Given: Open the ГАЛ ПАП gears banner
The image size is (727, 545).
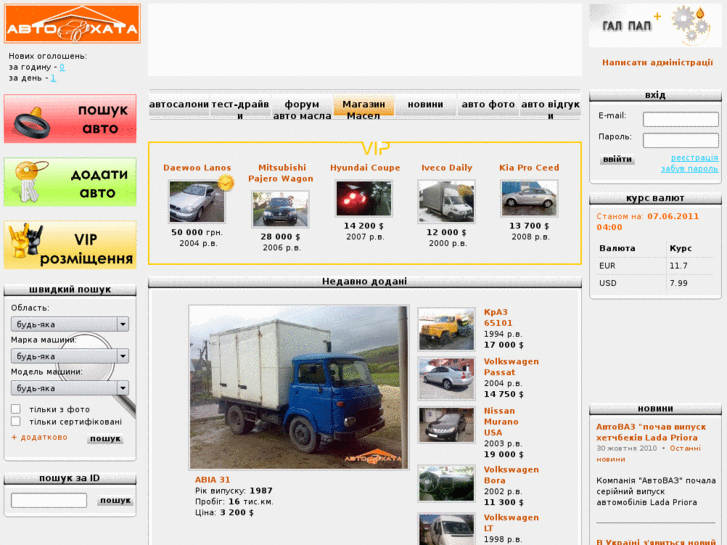Looking at the screenshot, I should point(655,26).
